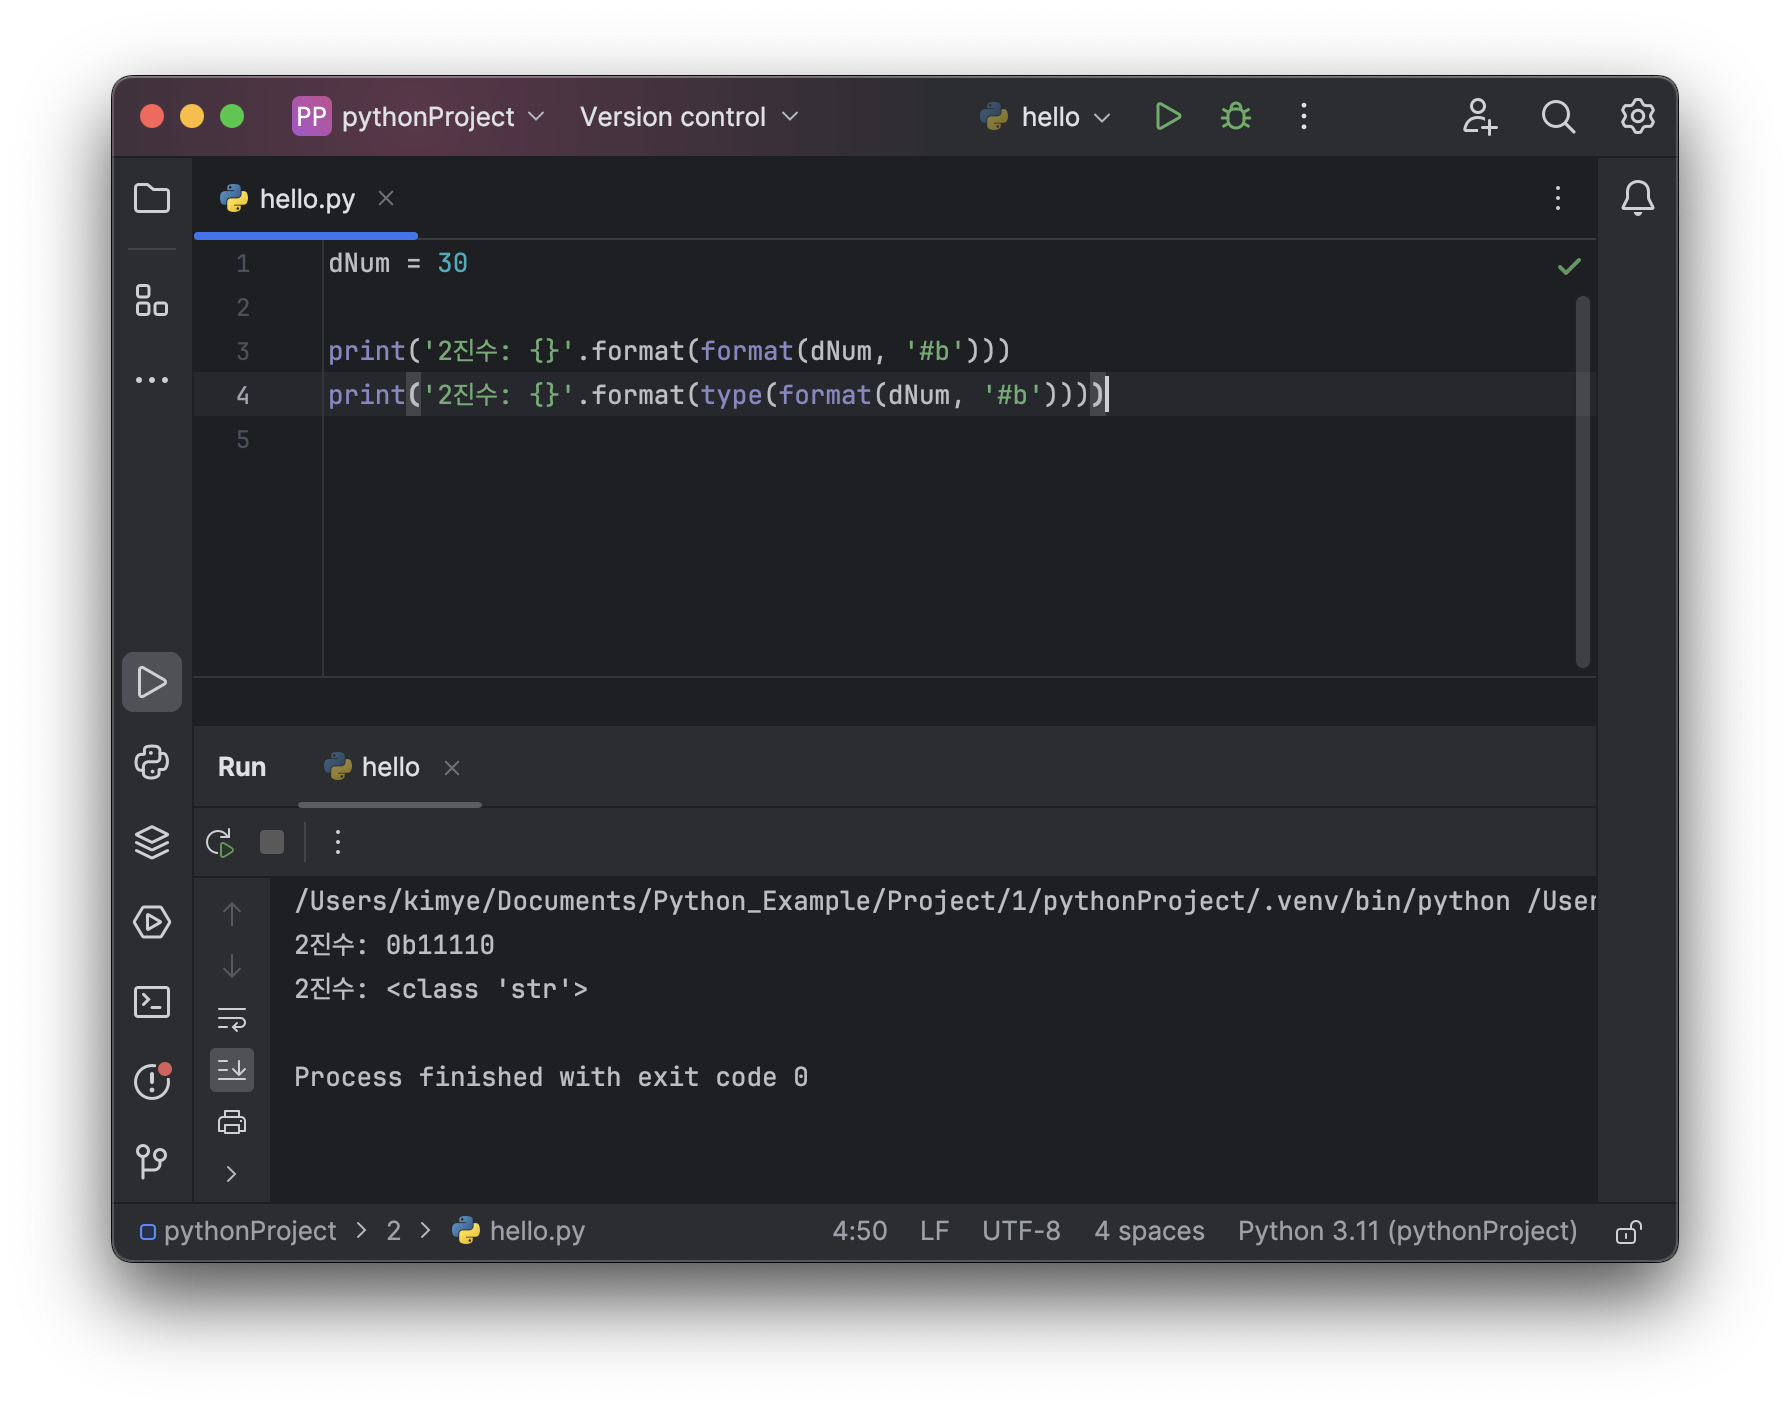Change indentation setting 4 spaces
The image size is (1790, 1410).
[x=1149, y=1231]
